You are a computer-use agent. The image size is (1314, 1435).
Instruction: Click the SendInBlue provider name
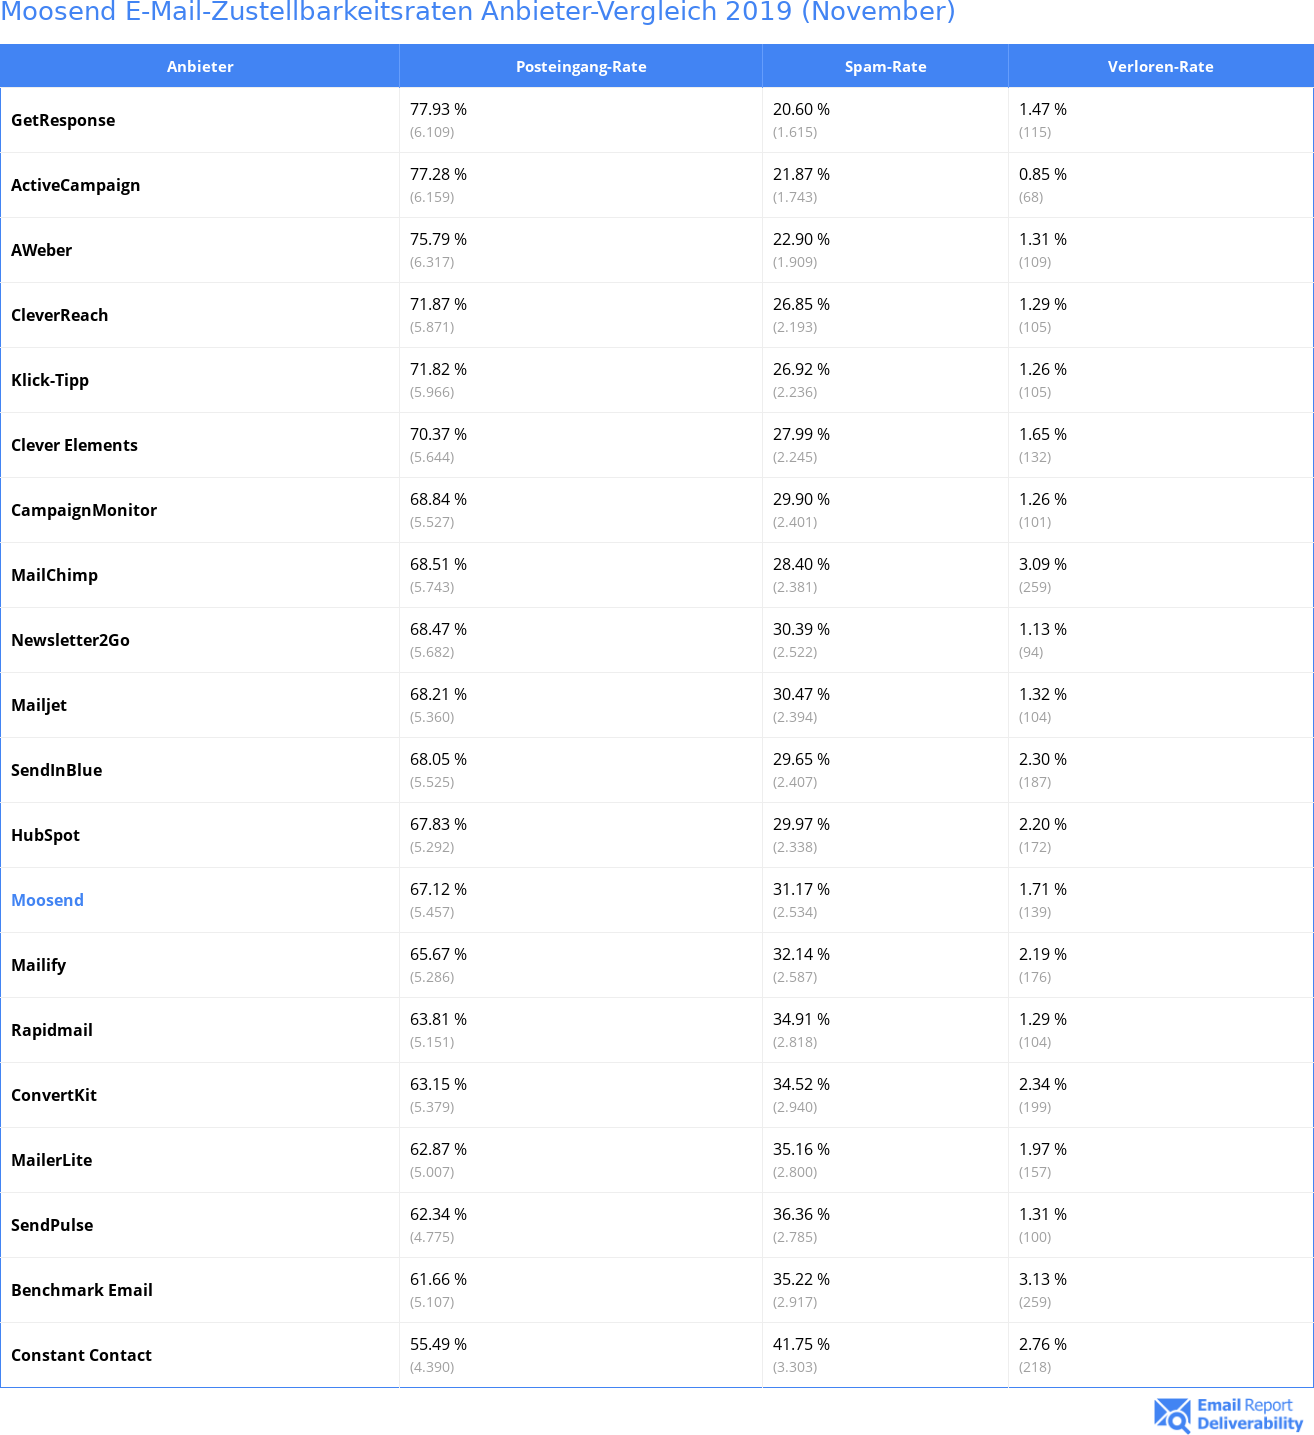coord(56,770)
